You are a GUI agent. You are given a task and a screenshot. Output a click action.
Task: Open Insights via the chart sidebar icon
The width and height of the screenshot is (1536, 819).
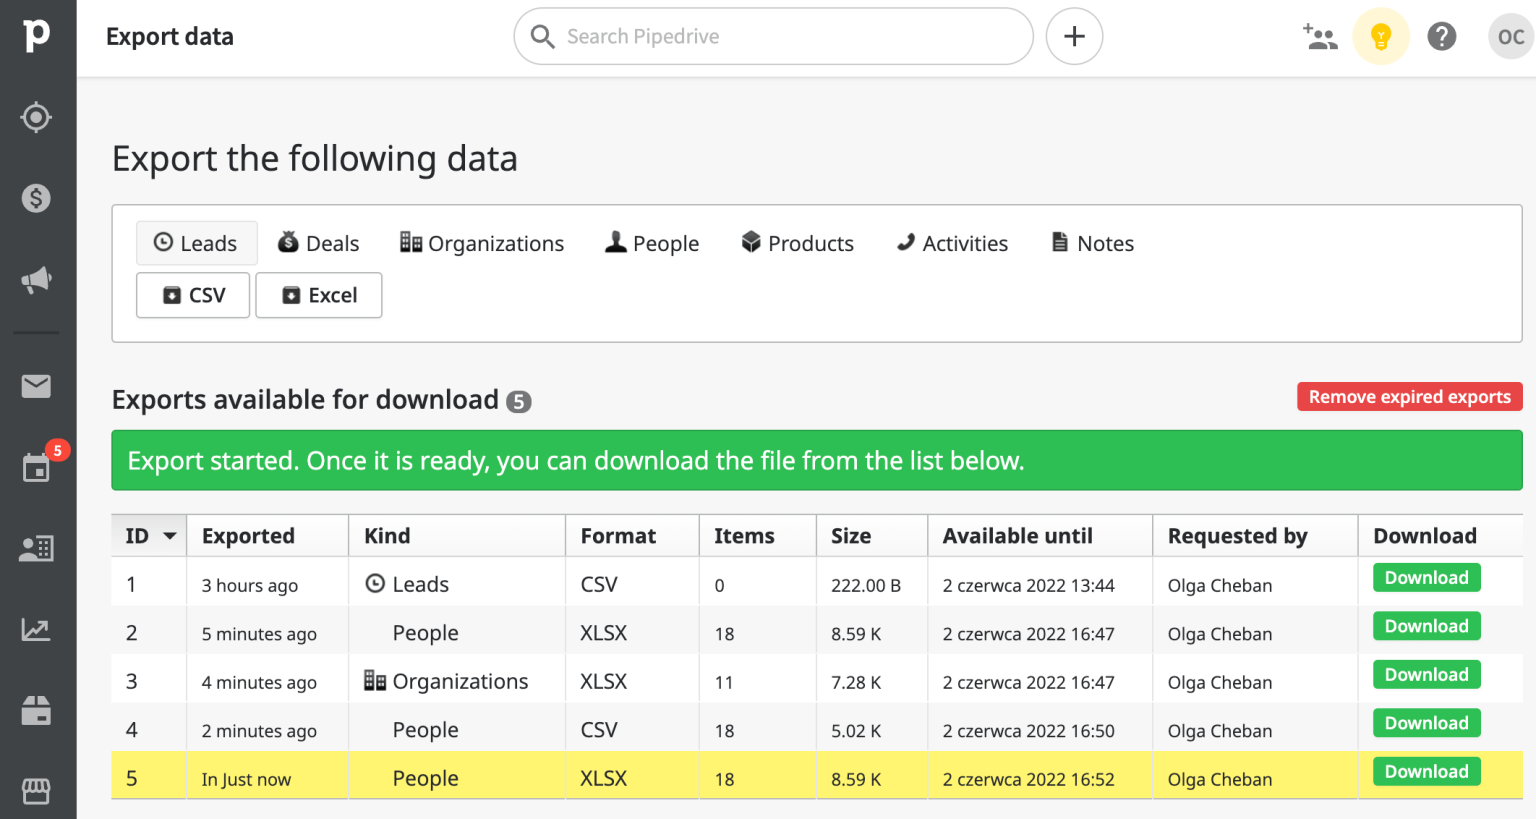[36, 629]
